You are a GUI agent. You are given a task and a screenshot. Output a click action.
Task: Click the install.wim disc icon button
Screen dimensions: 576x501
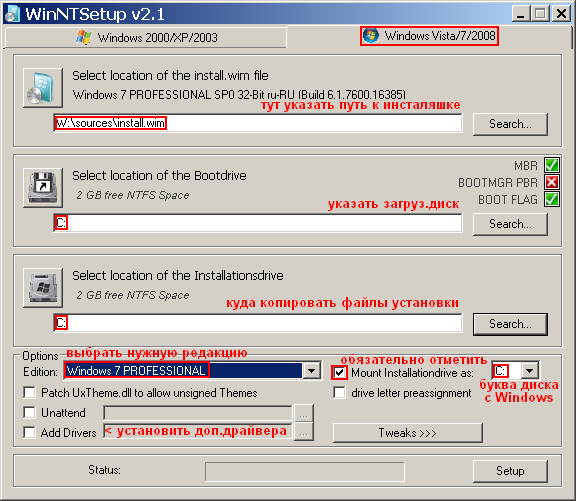coord(43,87)
